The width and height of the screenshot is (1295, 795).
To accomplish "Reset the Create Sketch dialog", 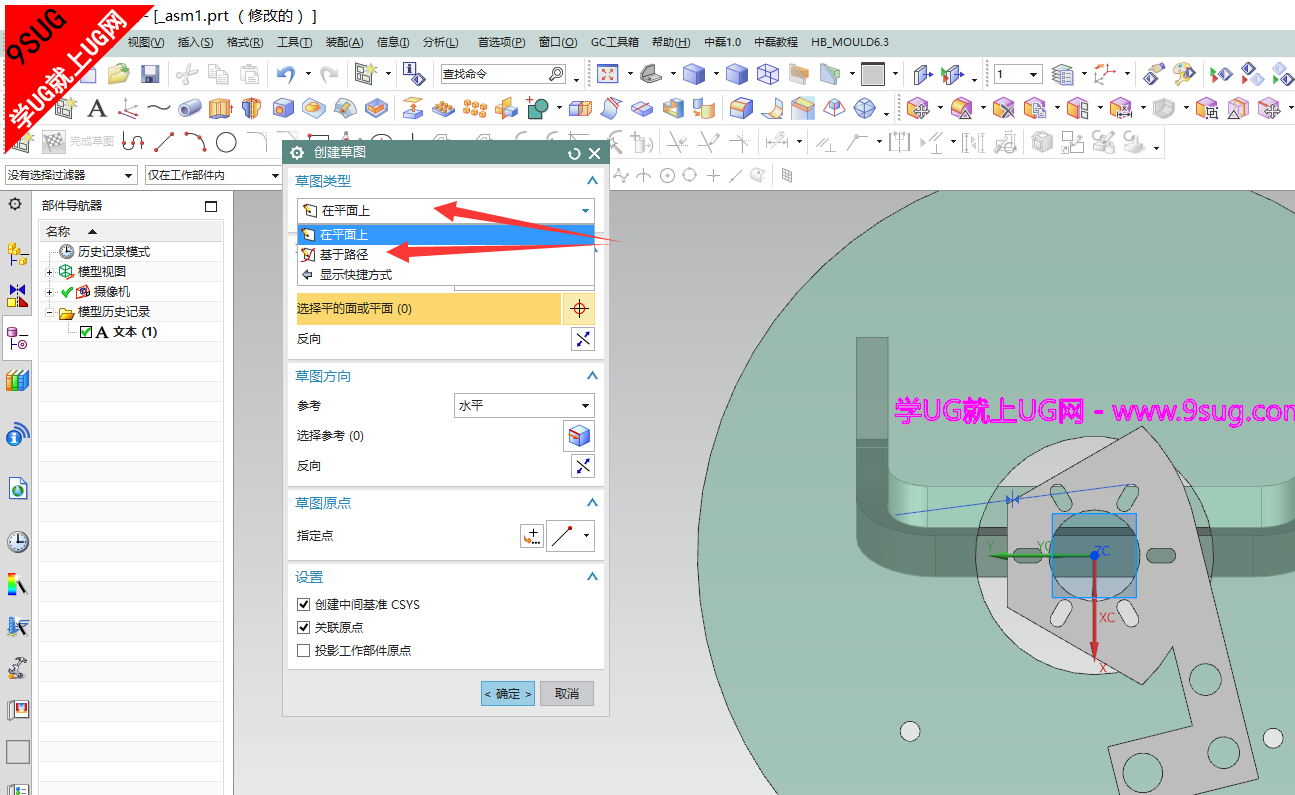I will [574, 153].
